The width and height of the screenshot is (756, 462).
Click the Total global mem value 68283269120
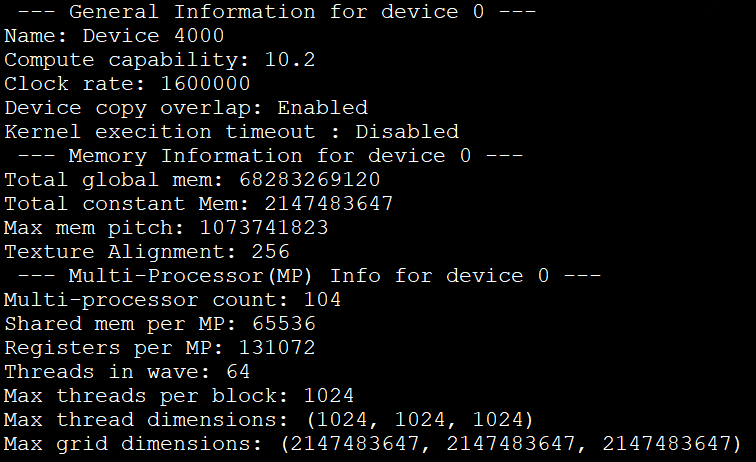tap(309, 180)
